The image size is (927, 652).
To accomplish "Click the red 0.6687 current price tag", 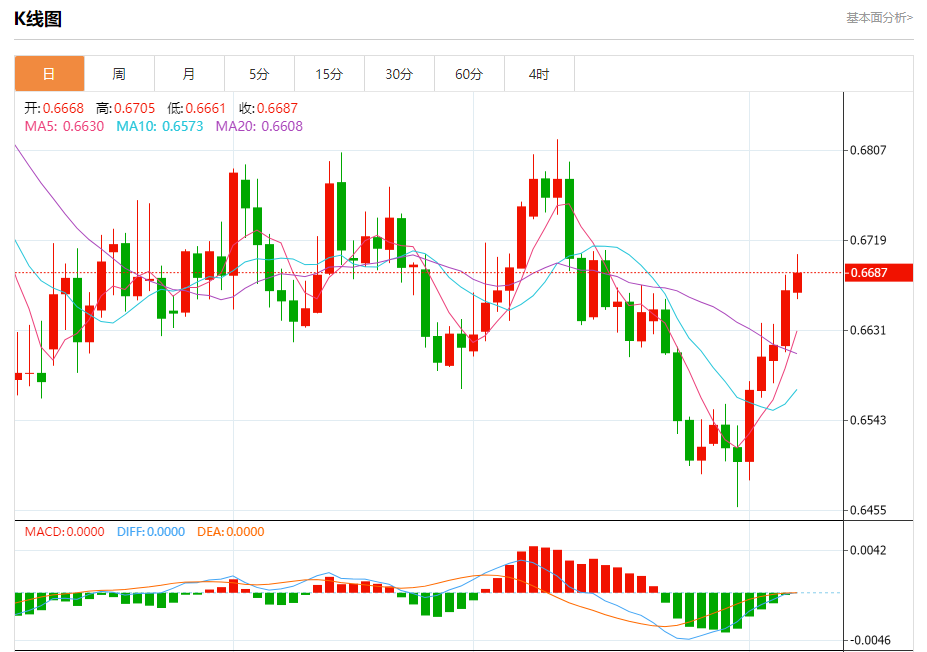I will pyautogui.click(x=879, y=273).
